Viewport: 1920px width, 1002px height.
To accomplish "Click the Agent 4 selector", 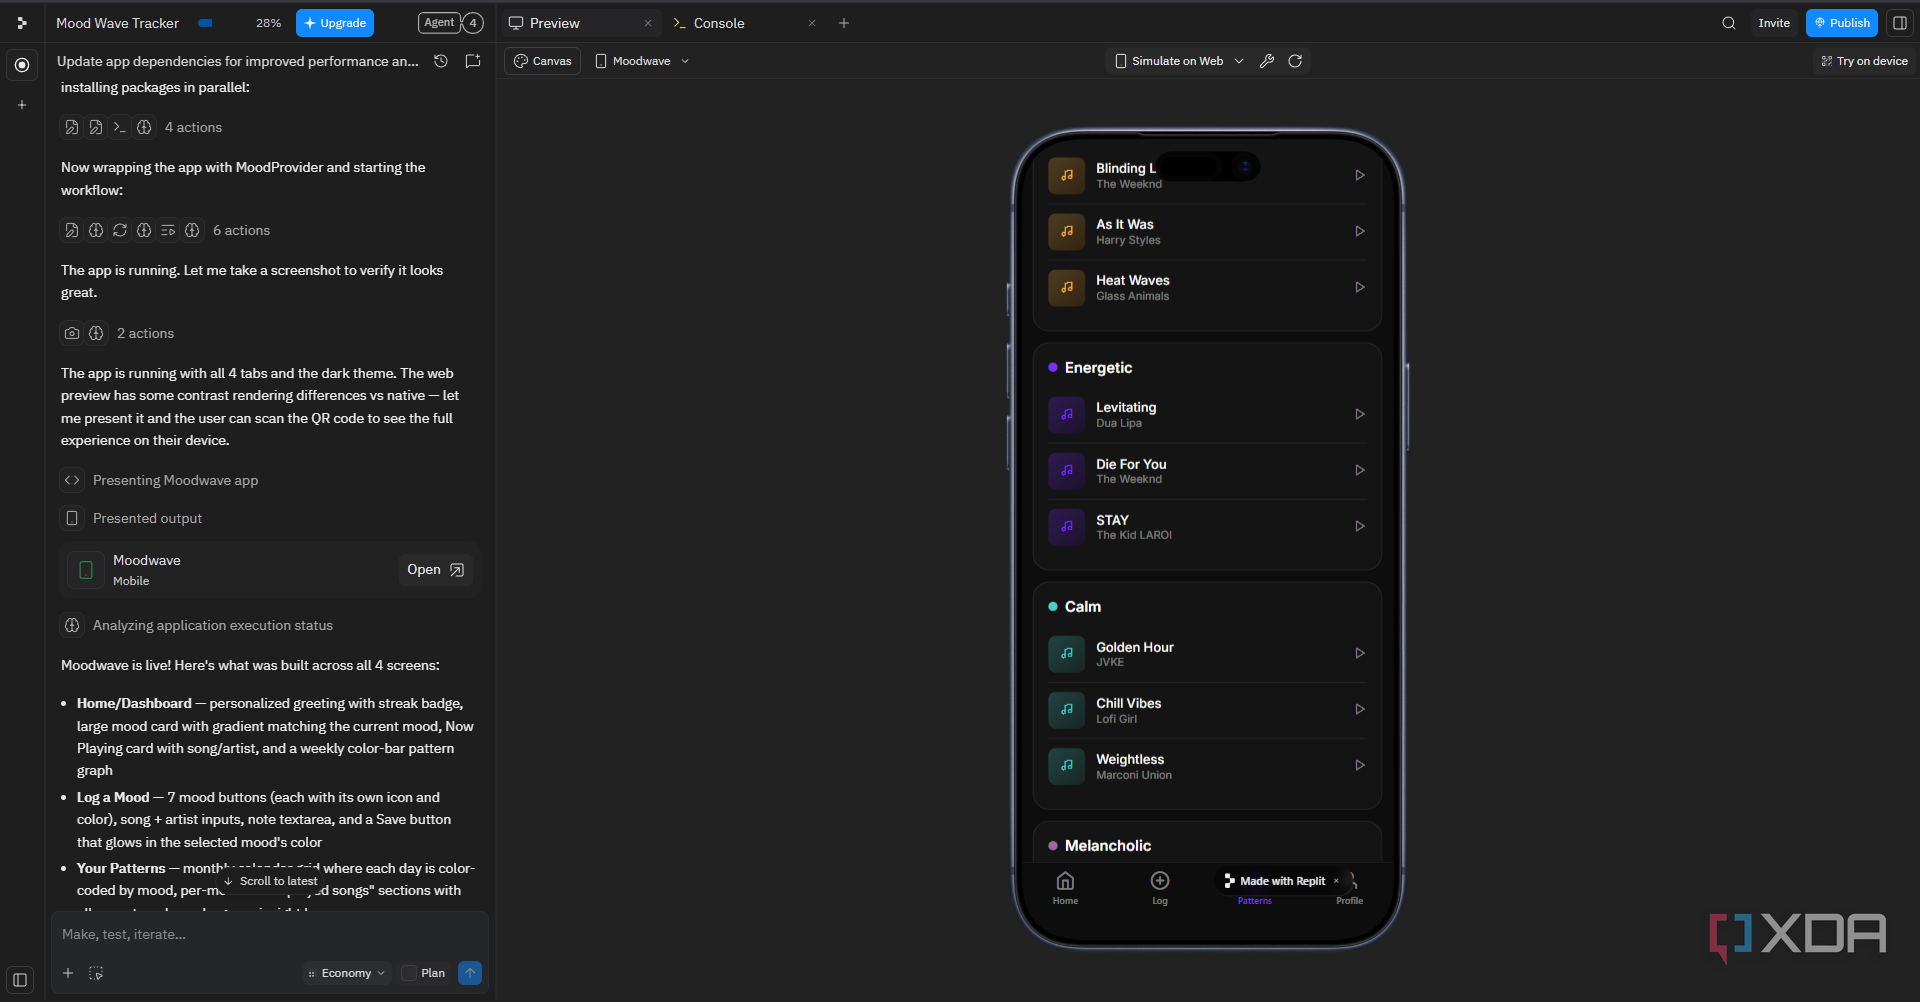I will click(450, 23).
